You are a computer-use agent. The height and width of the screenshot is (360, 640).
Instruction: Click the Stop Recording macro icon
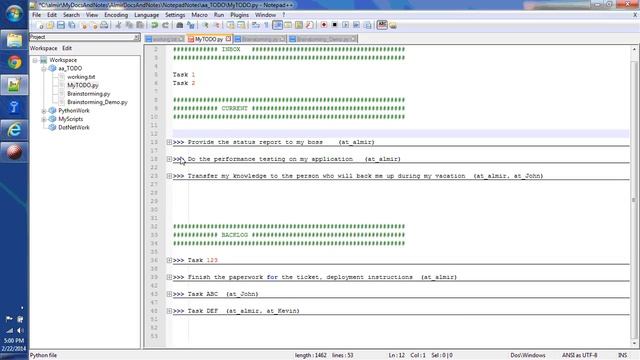pos(335,25)
